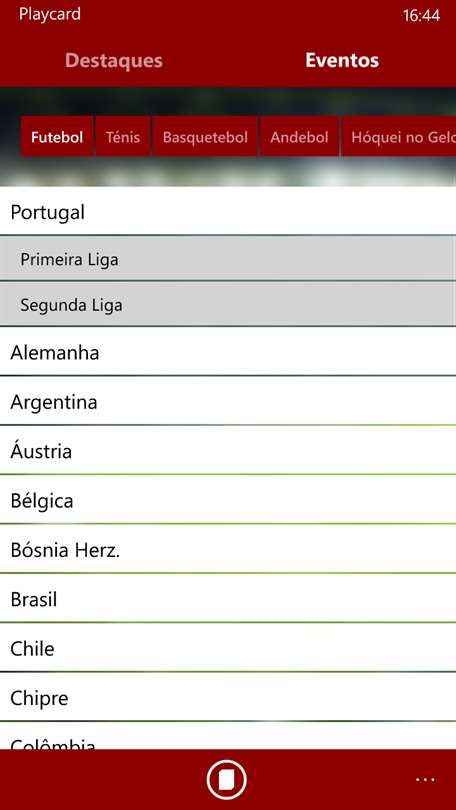Open the Primeira Liga competition
The height and width of the screenshot is (810, 456).
(228, 259)
